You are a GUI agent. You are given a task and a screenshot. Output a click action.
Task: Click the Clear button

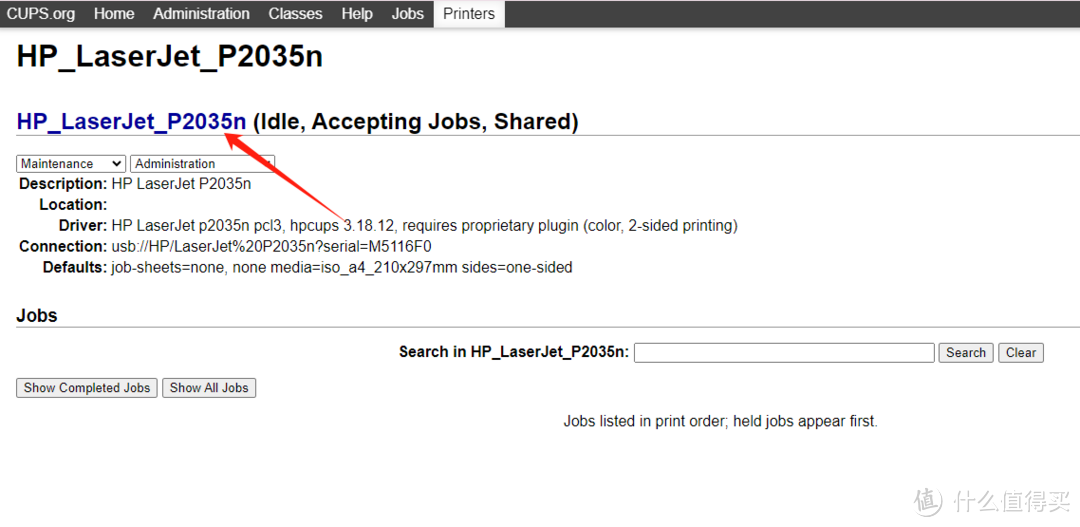(1021, 352)
